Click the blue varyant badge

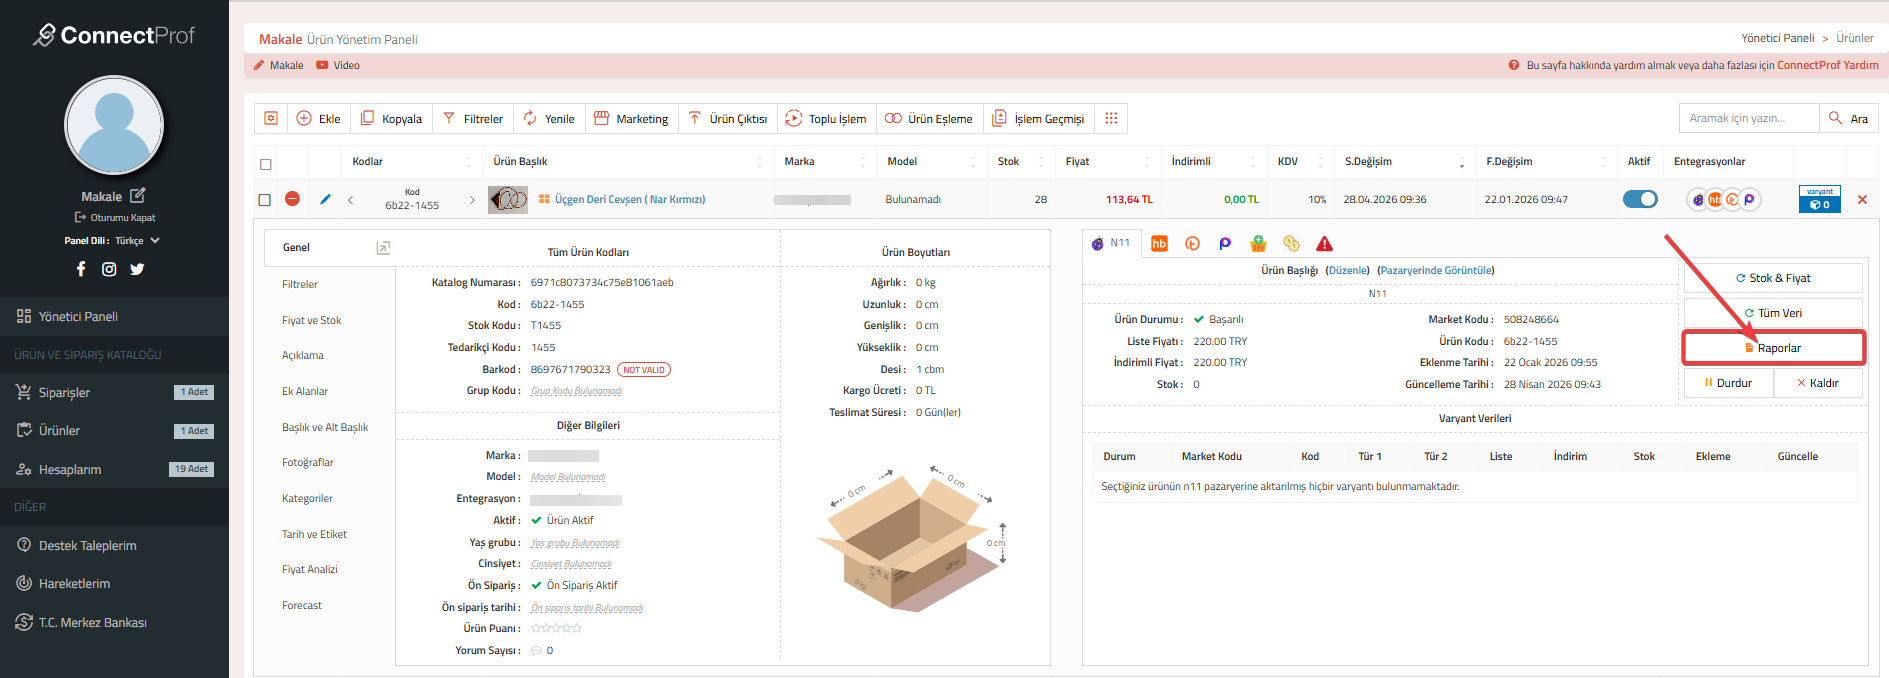pyautogui.click(x=1819, y=199)
